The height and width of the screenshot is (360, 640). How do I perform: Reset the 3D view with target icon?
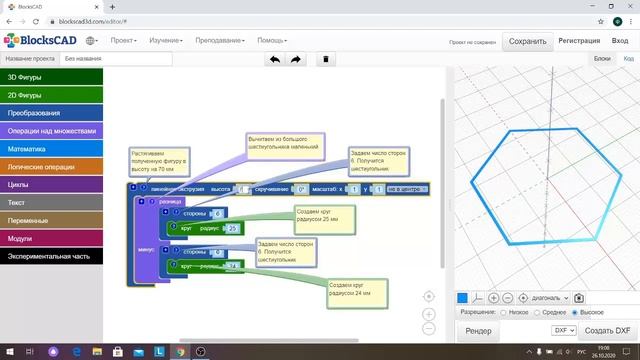pyautogui.click(x=523, y=298)
